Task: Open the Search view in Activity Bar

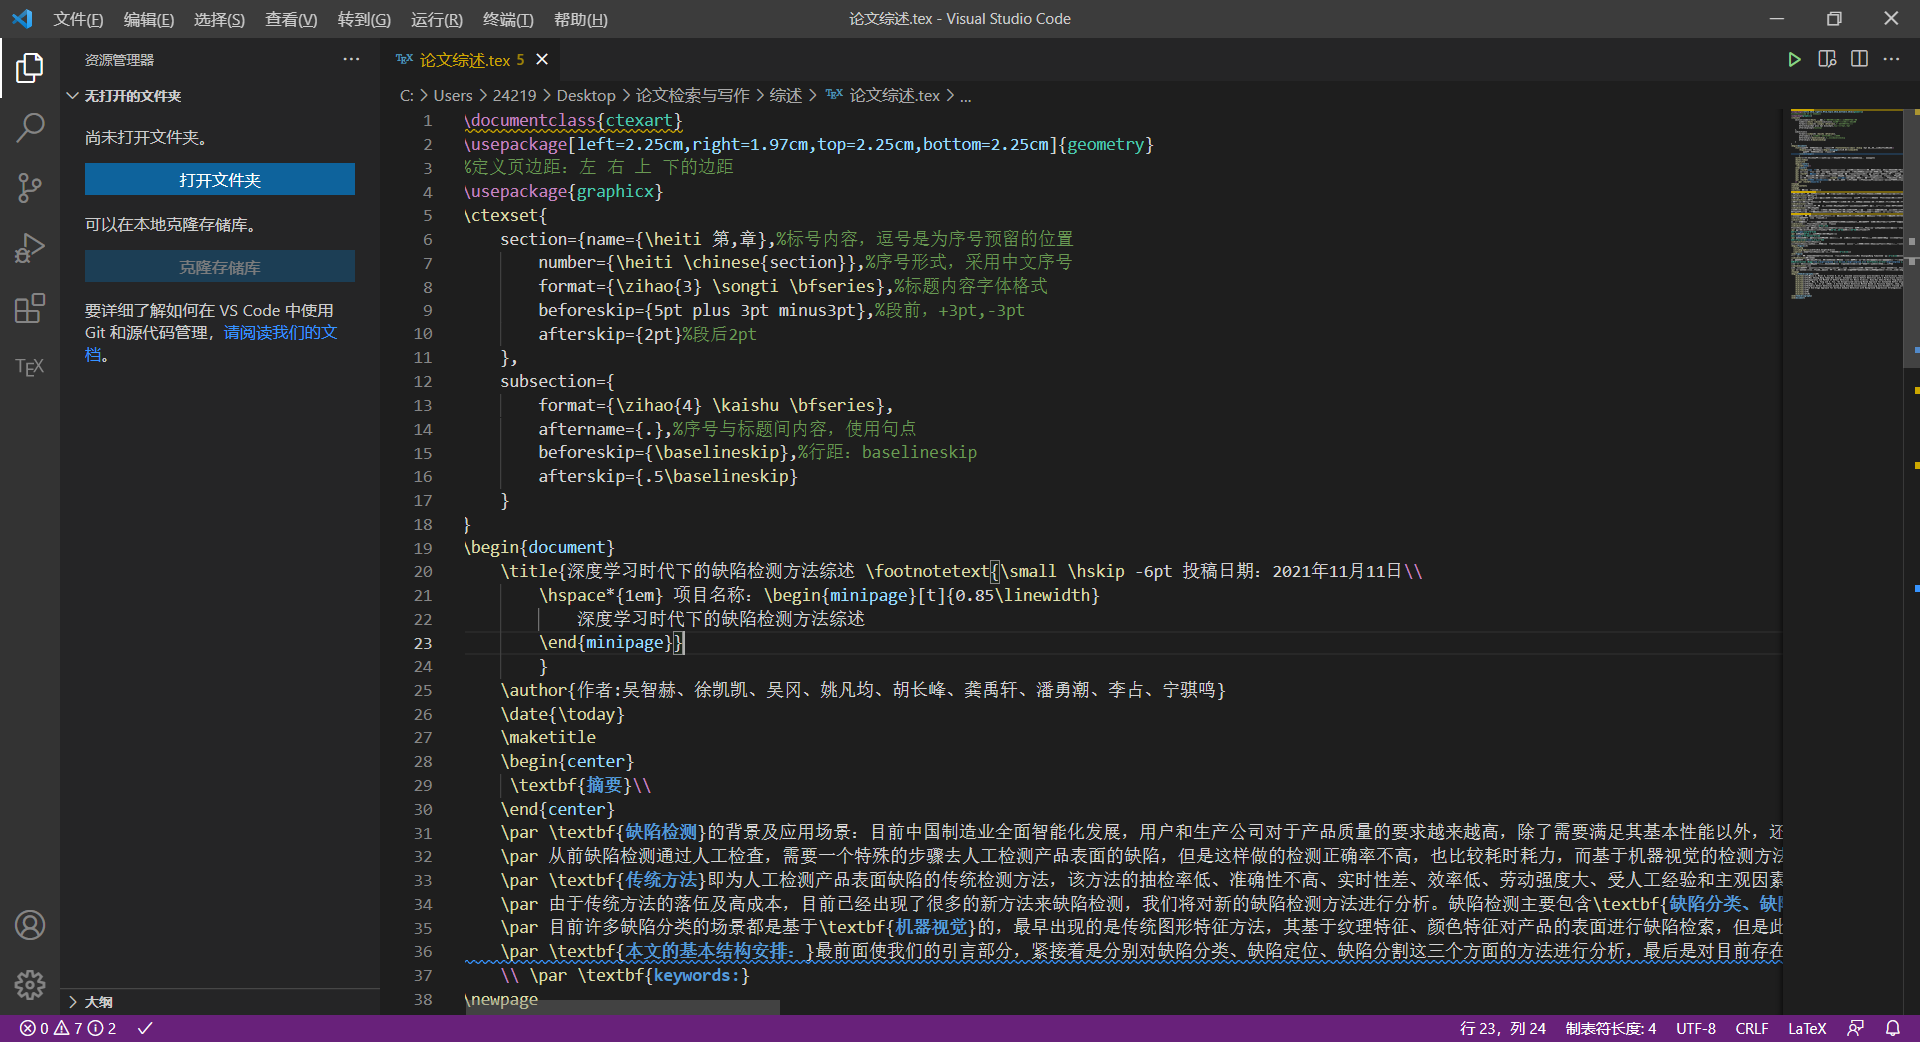Action: pyautogui.click(x=29, y=128)
